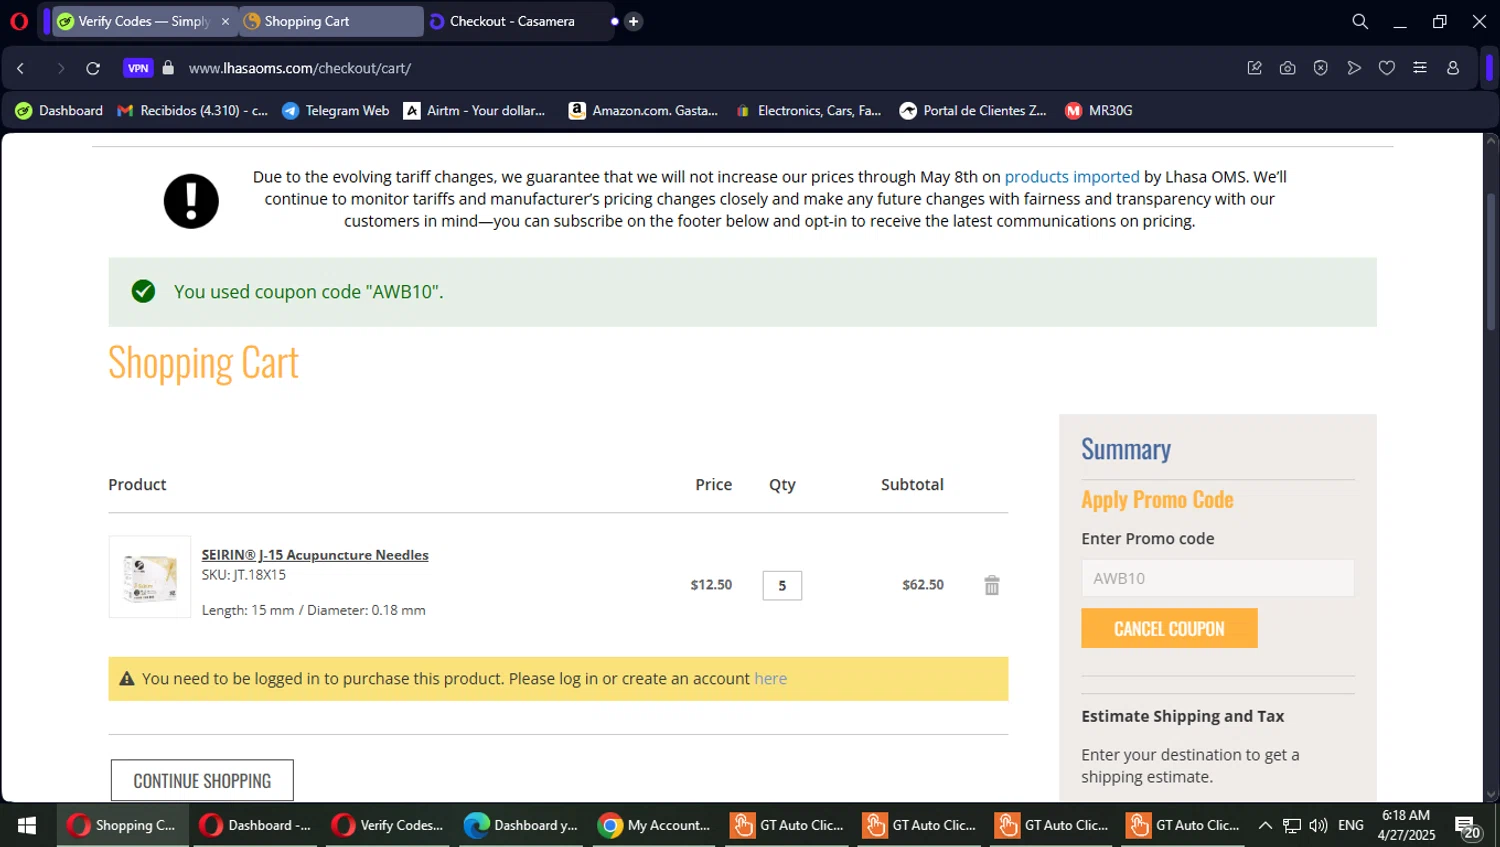1500x847 pixels.
Task: Click the promo code field AWB10
Action: tap(1217, 578)
